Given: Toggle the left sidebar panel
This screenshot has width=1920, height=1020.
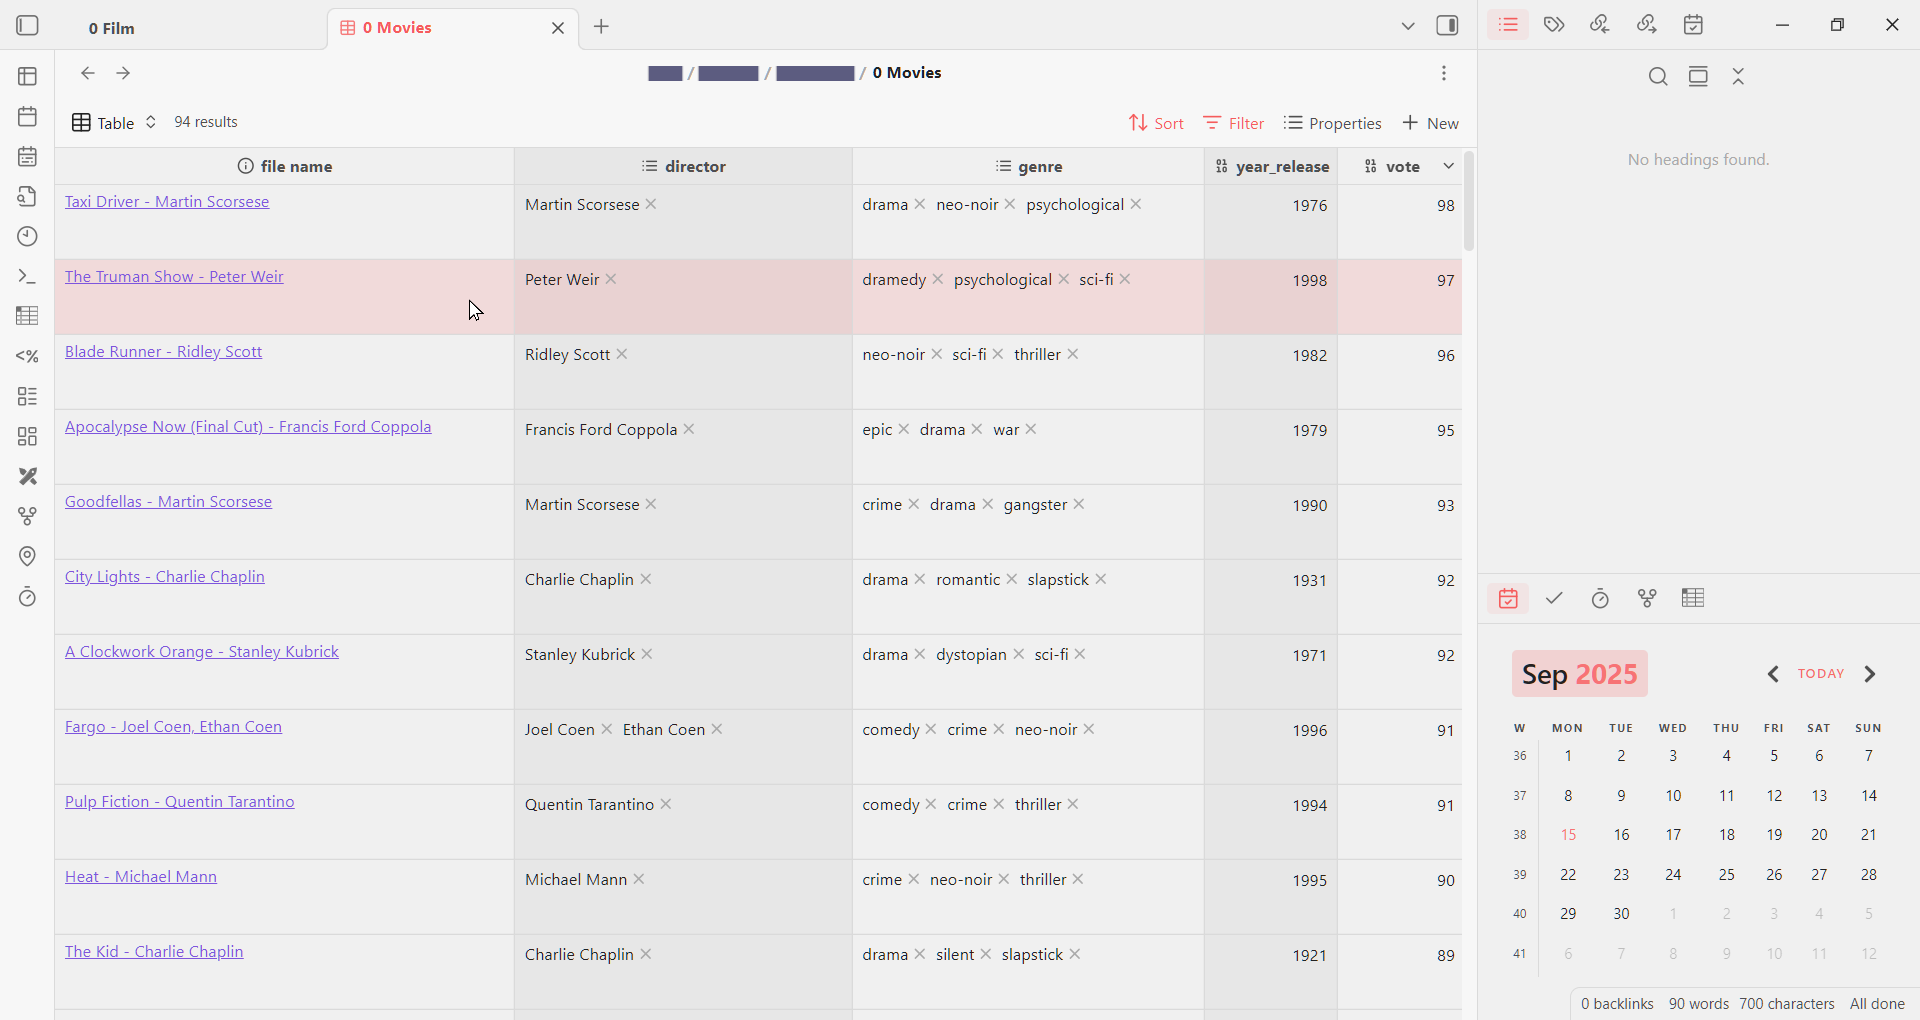Looking at the screenshot, I should click(x=28, y=26).
